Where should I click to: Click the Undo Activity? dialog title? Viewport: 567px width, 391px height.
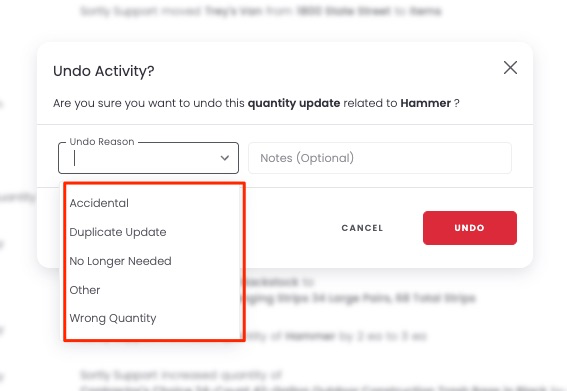click(103, 71)
